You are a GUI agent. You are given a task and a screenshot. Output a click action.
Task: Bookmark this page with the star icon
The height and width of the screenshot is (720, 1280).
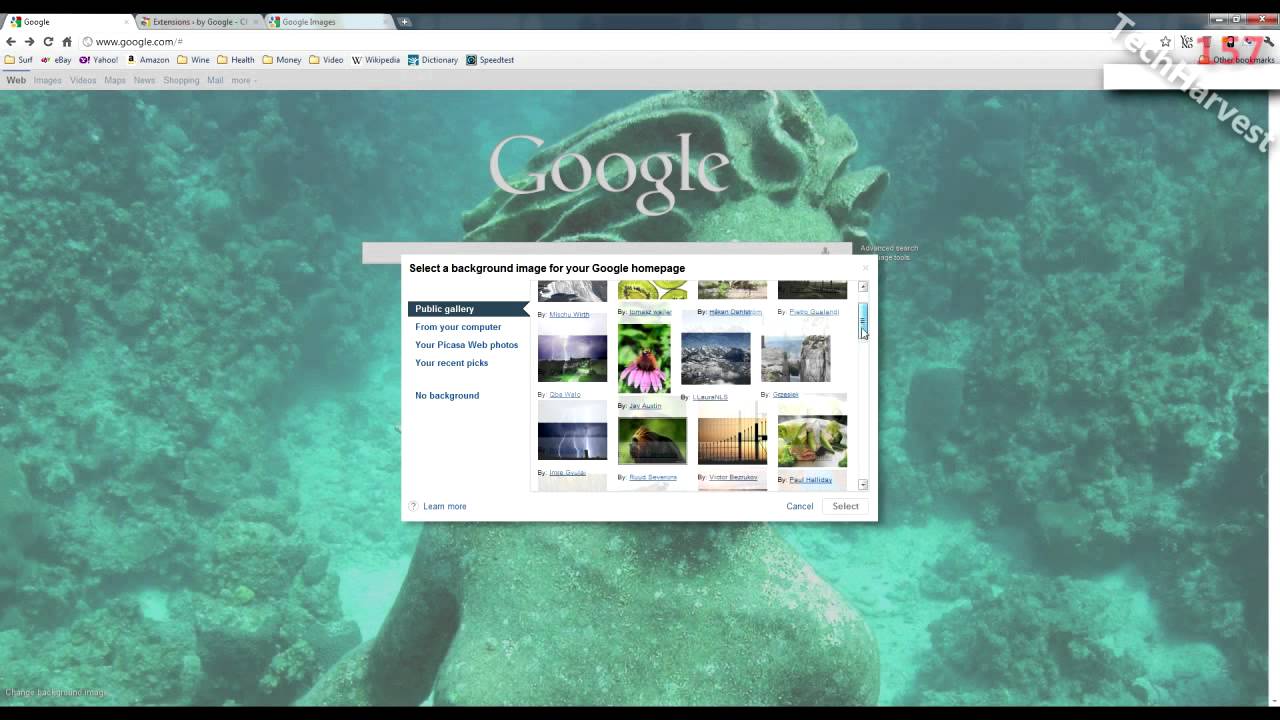click(x=1165, y=42)
